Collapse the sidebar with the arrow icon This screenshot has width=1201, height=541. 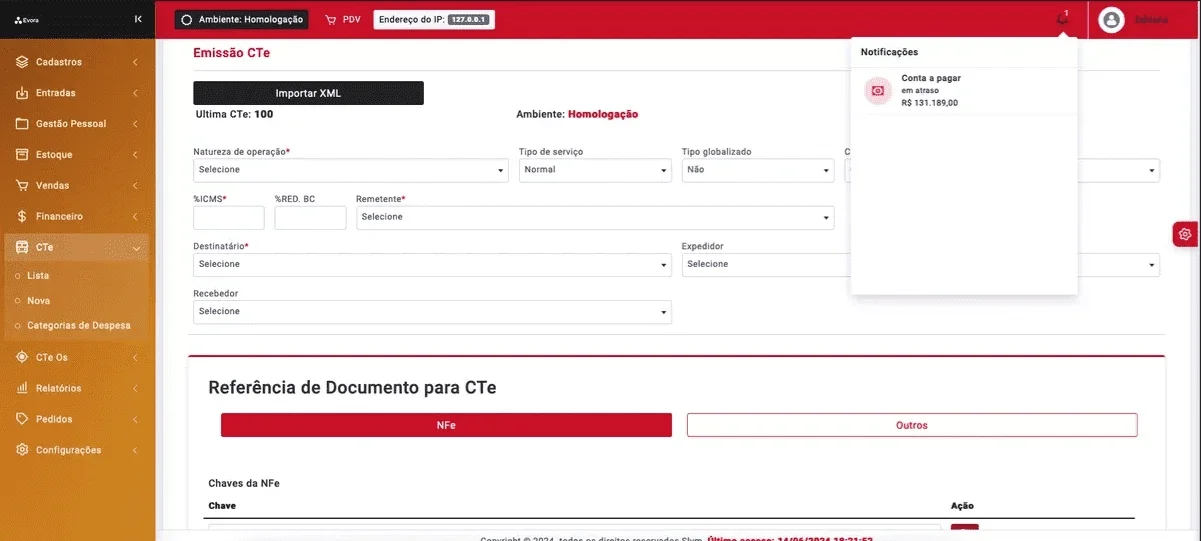137,19
